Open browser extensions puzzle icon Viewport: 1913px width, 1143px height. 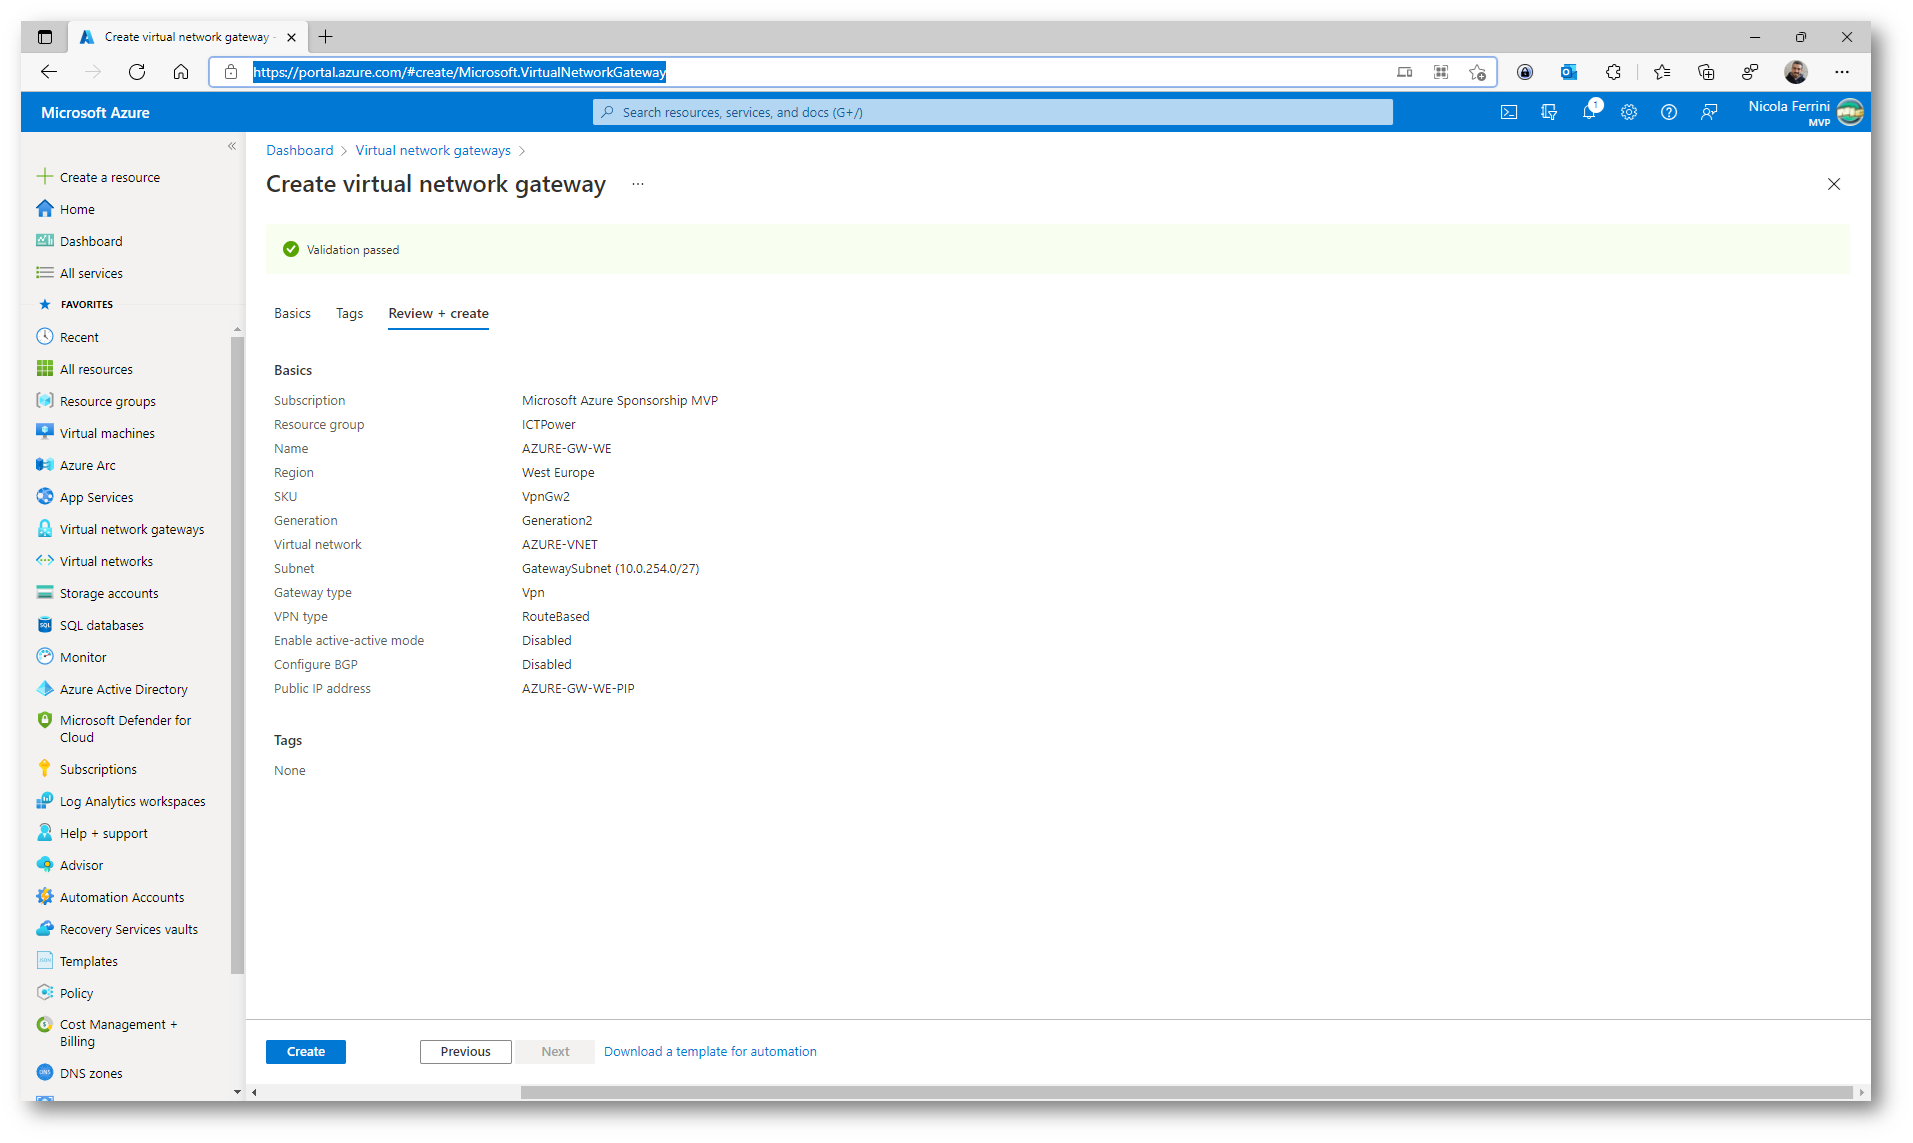[1613, 72]
